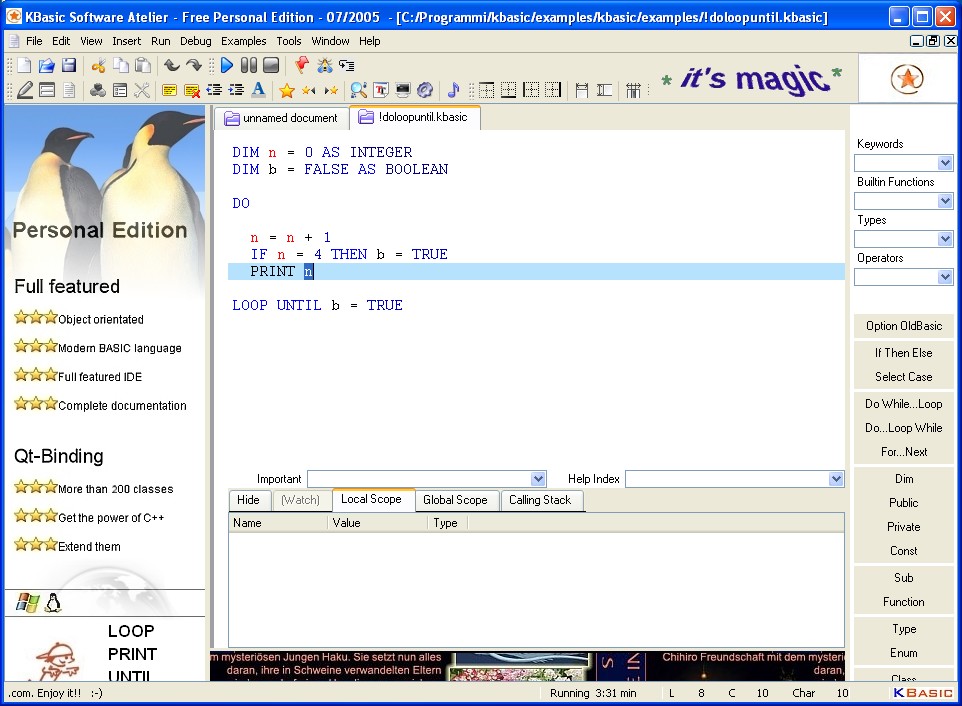Viewport: 962px width, 706px height.
Task: Click the single-step arrow lines icon
Action: (347, 66)
